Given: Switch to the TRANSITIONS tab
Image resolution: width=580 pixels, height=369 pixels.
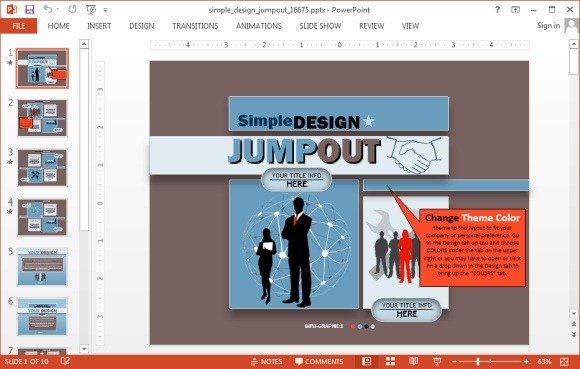Looking at the screenshot, I should 195,26.
